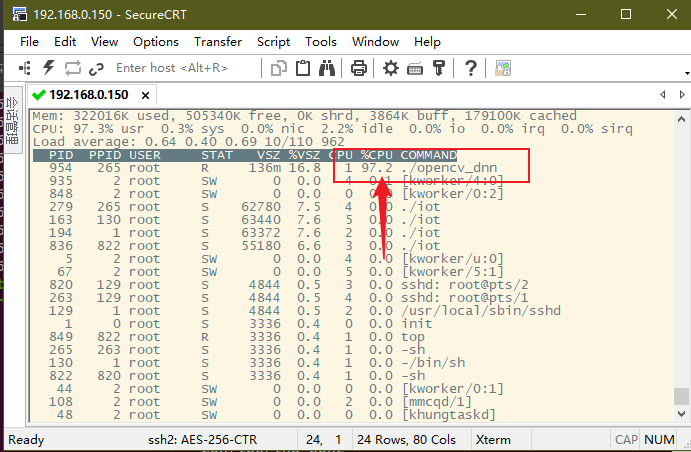The height and width of the screenshot is (452, 691).
Task: Open the Script menu
Action: click(x=274, y=42)
